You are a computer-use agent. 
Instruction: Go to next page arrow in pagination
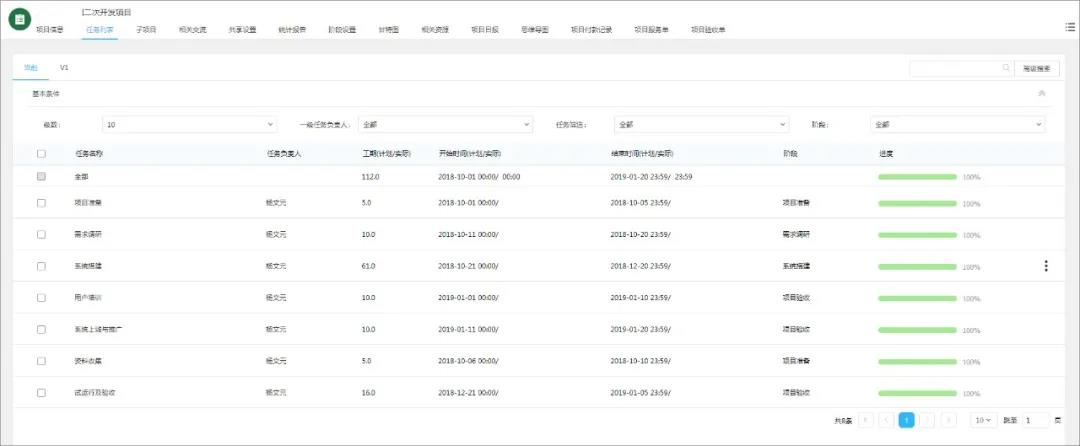tap(928, 420)
